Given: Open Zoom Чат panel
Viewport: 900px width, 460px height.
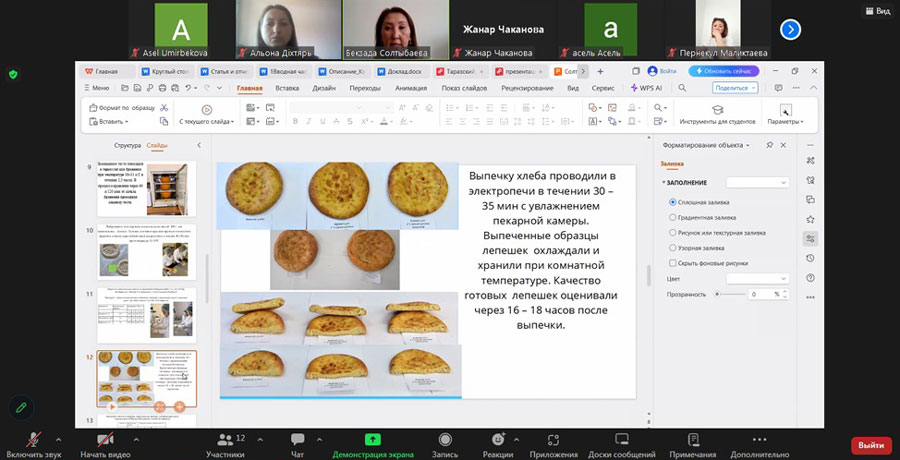Looking at the screenshot, I should [297, 439].
